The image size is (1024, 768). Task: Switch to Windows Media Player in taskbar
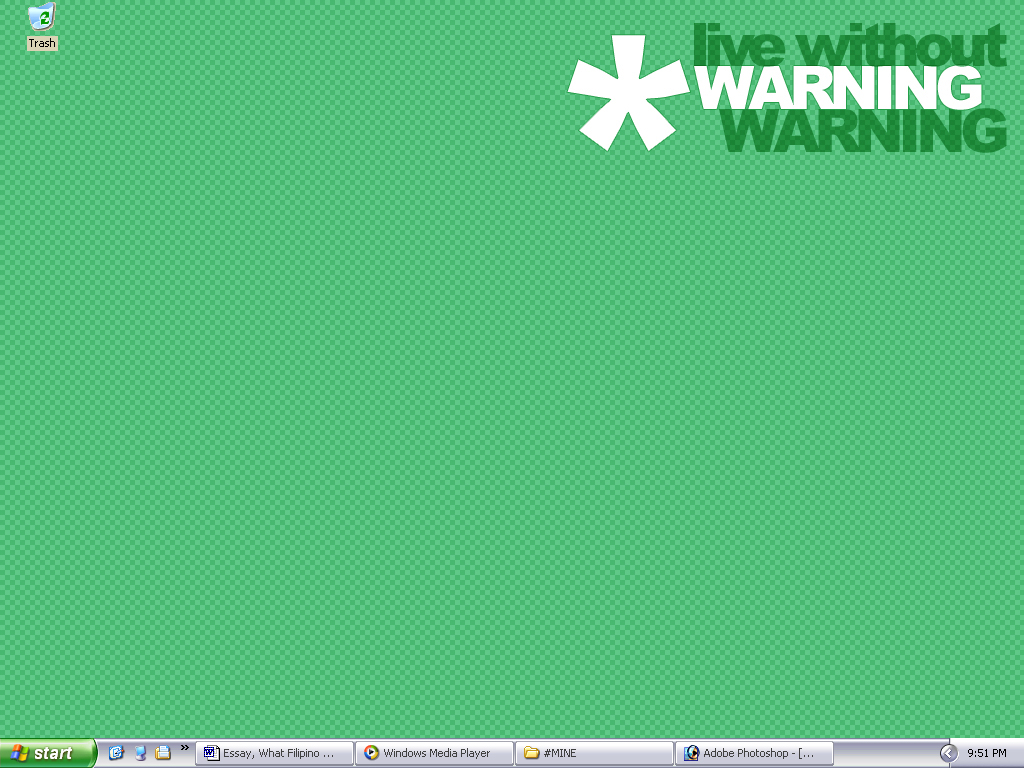pos(434,753)
